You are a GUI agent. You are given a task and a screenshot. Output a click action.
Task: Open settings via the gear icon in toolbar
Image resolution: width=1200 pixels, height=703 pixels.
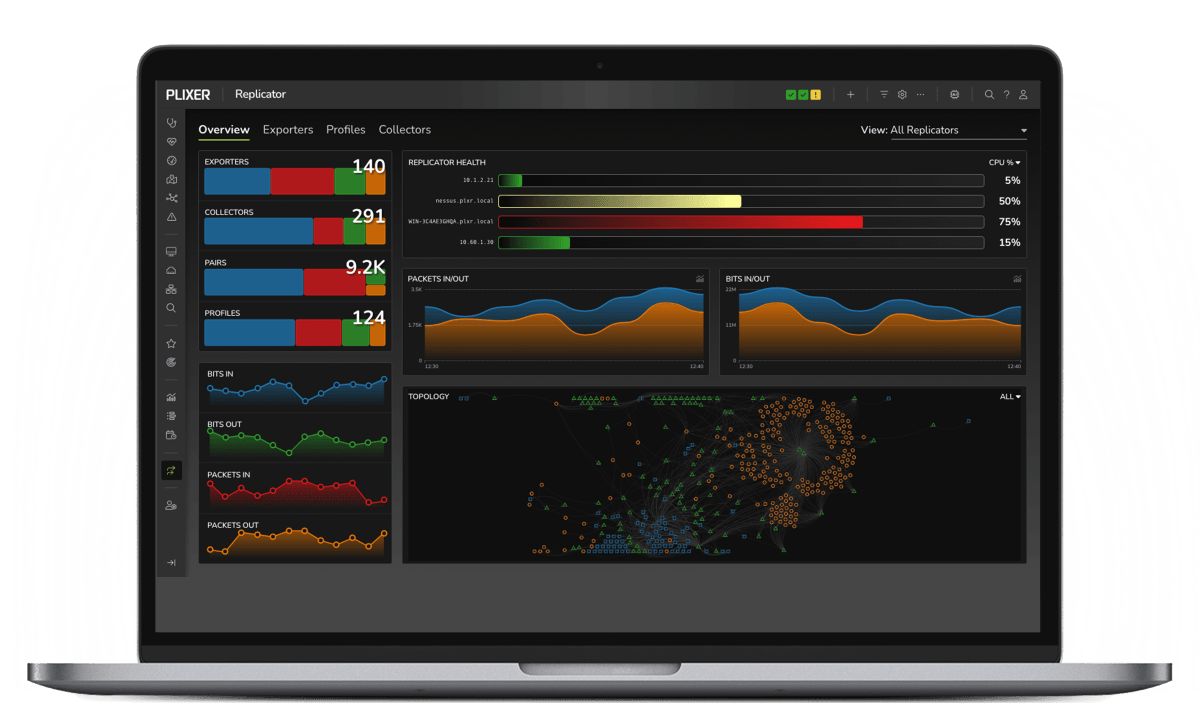[x=902, y=94]
